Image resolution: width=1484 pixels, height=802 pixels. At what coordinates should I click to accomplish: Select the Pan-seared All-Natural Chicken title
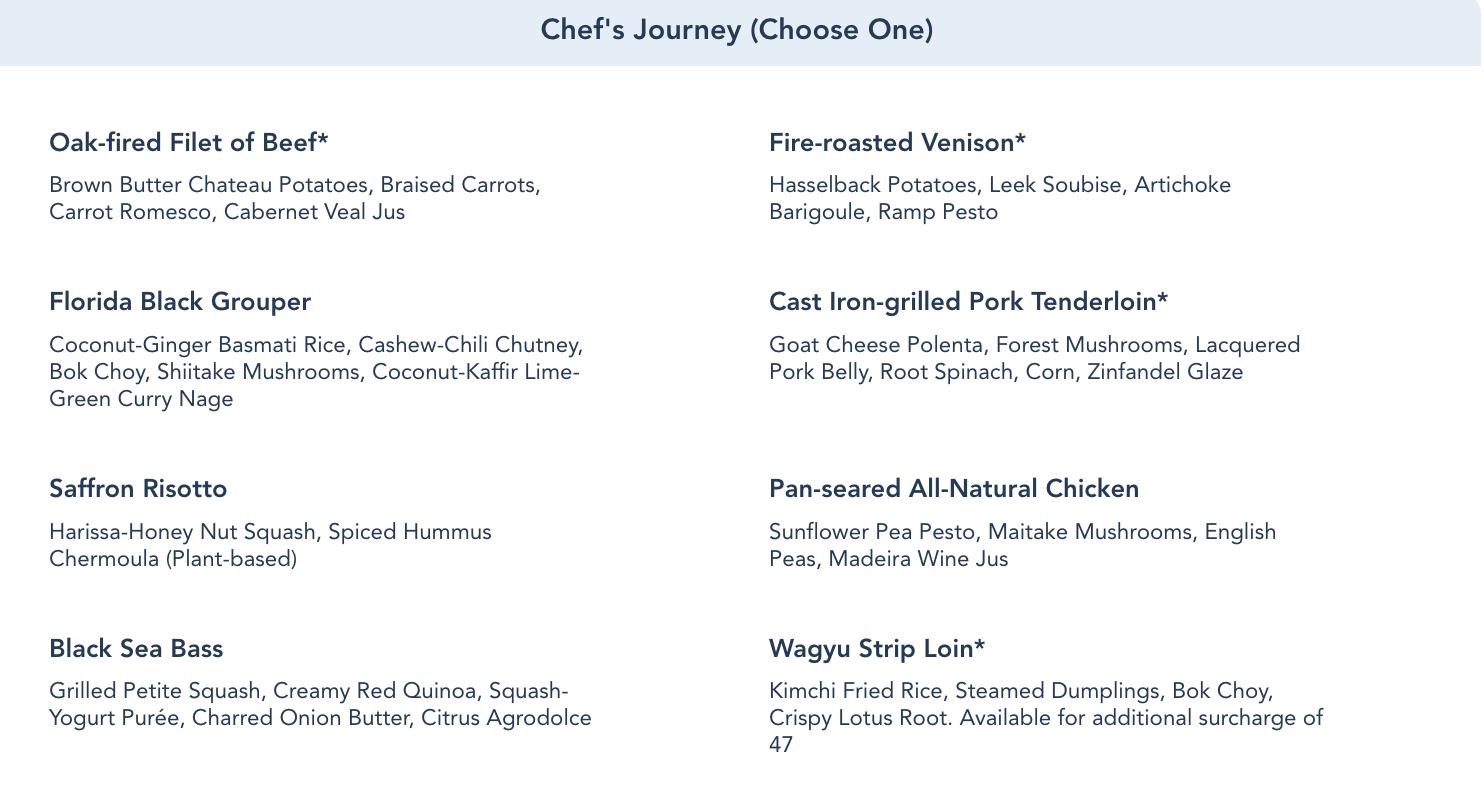pyautogui.click(x=954, y=489)
